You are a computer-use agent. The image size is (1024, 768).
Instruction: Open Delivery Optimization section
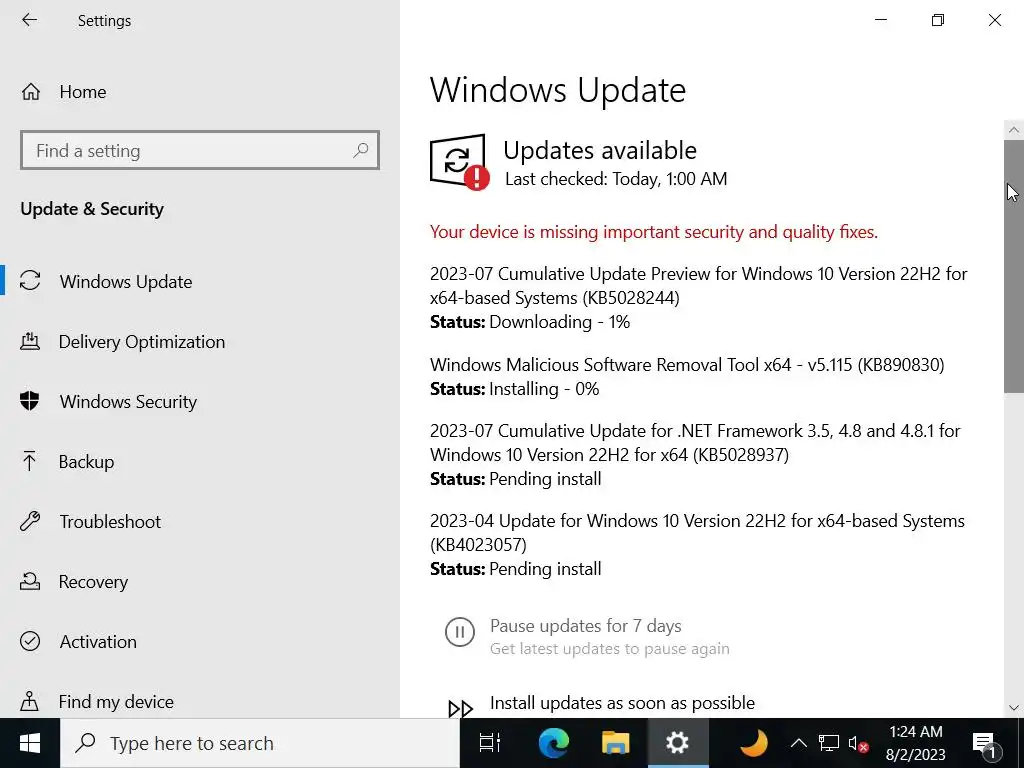(x=200, y=341)
